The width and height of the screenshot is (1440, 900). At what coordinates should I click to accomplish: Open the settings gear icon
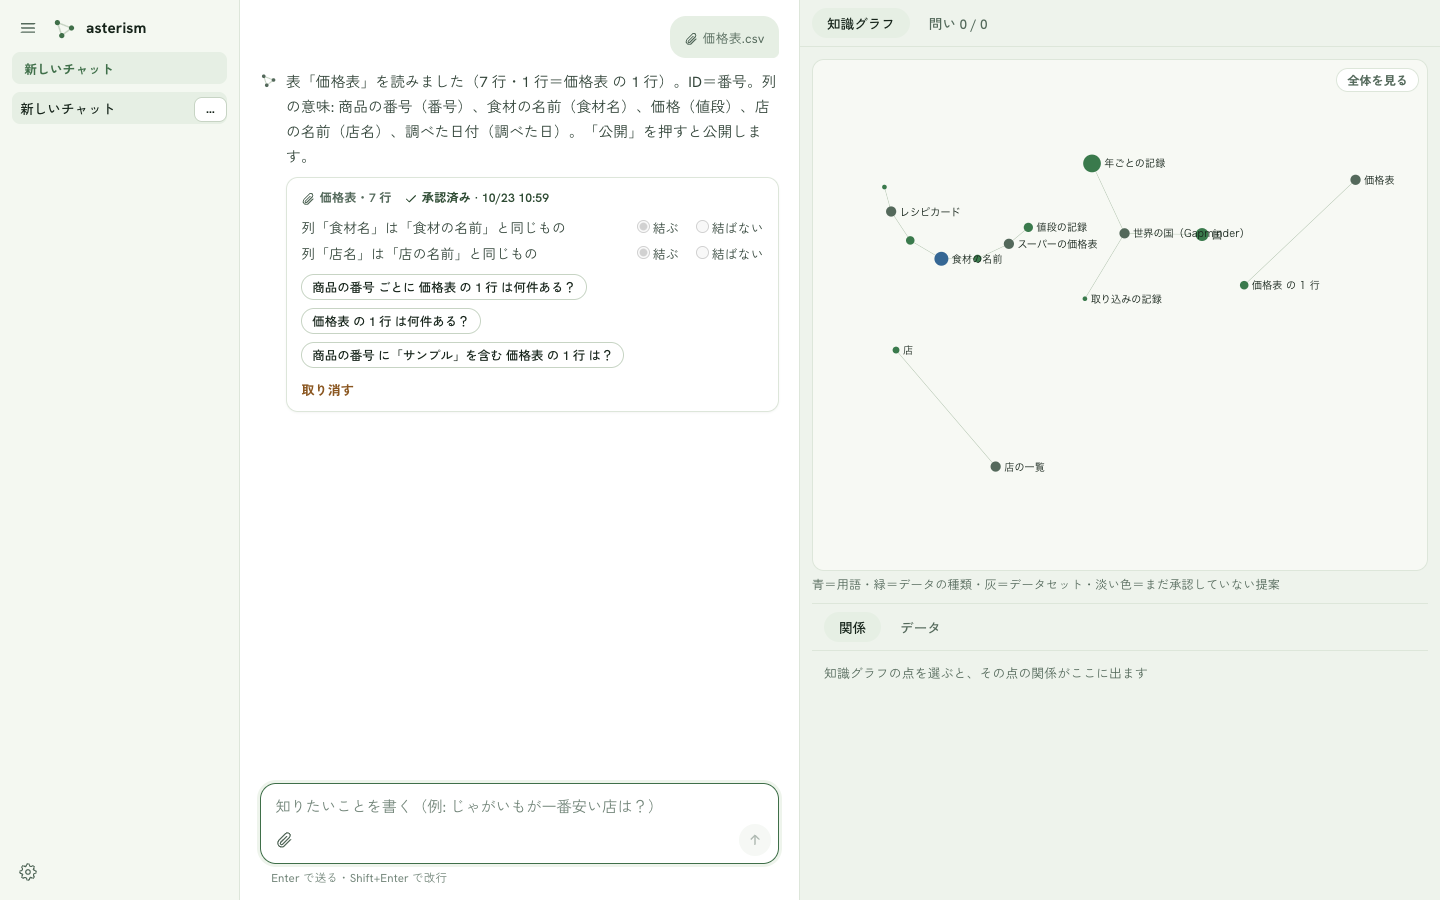(28, 872)
